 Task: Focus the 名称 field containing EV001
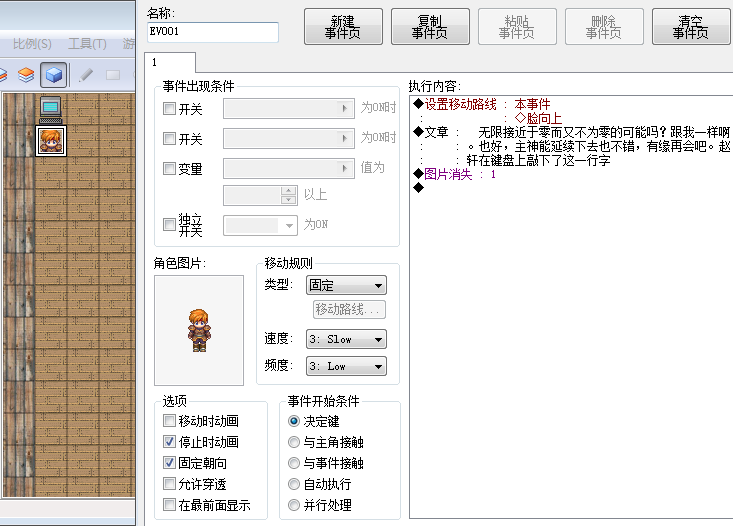coord(213,32)
